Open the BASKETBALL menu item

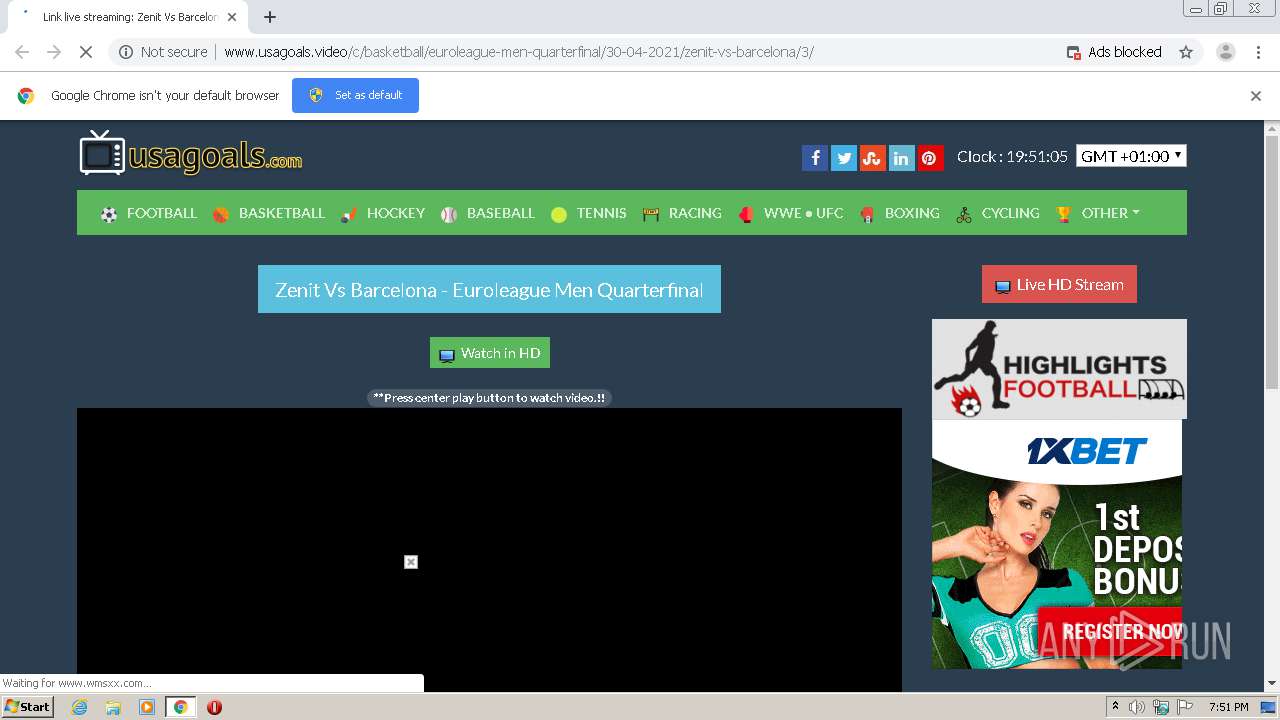(x=269, y=213)
